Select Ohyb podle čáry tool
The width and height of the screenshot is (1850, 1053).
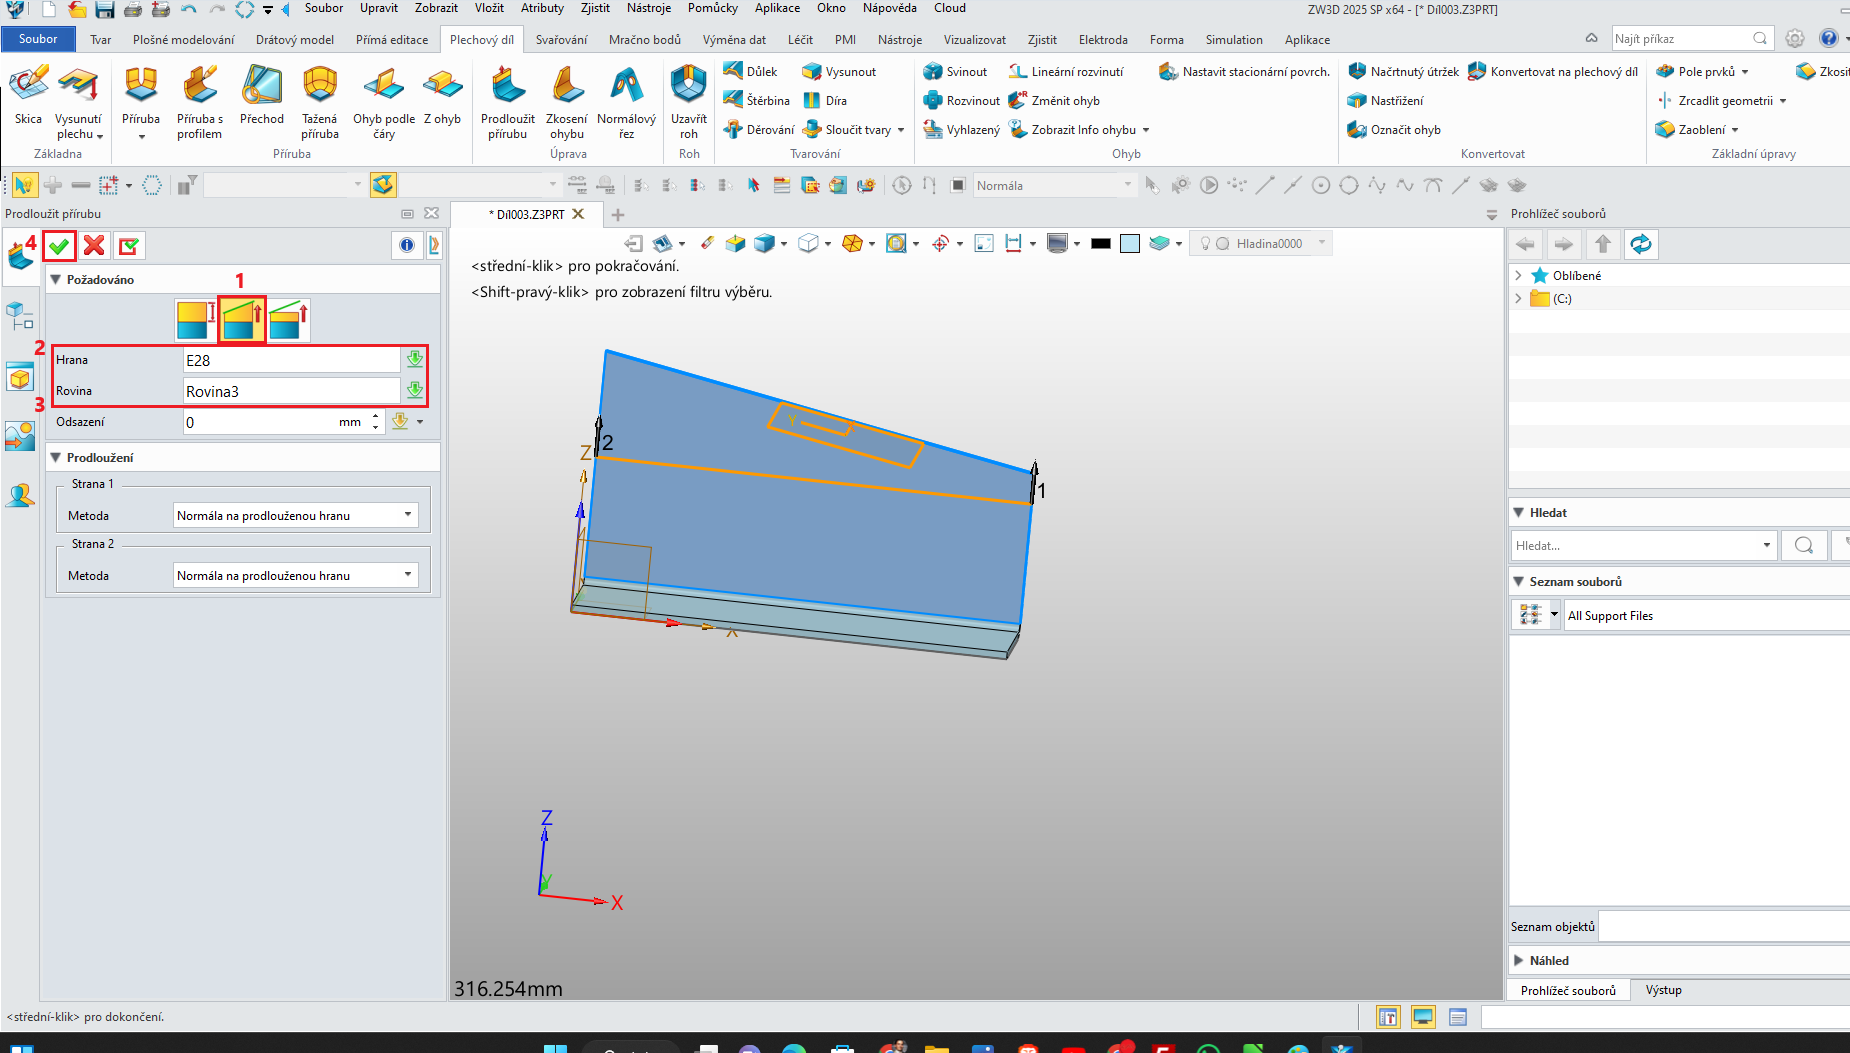[384, 102]
